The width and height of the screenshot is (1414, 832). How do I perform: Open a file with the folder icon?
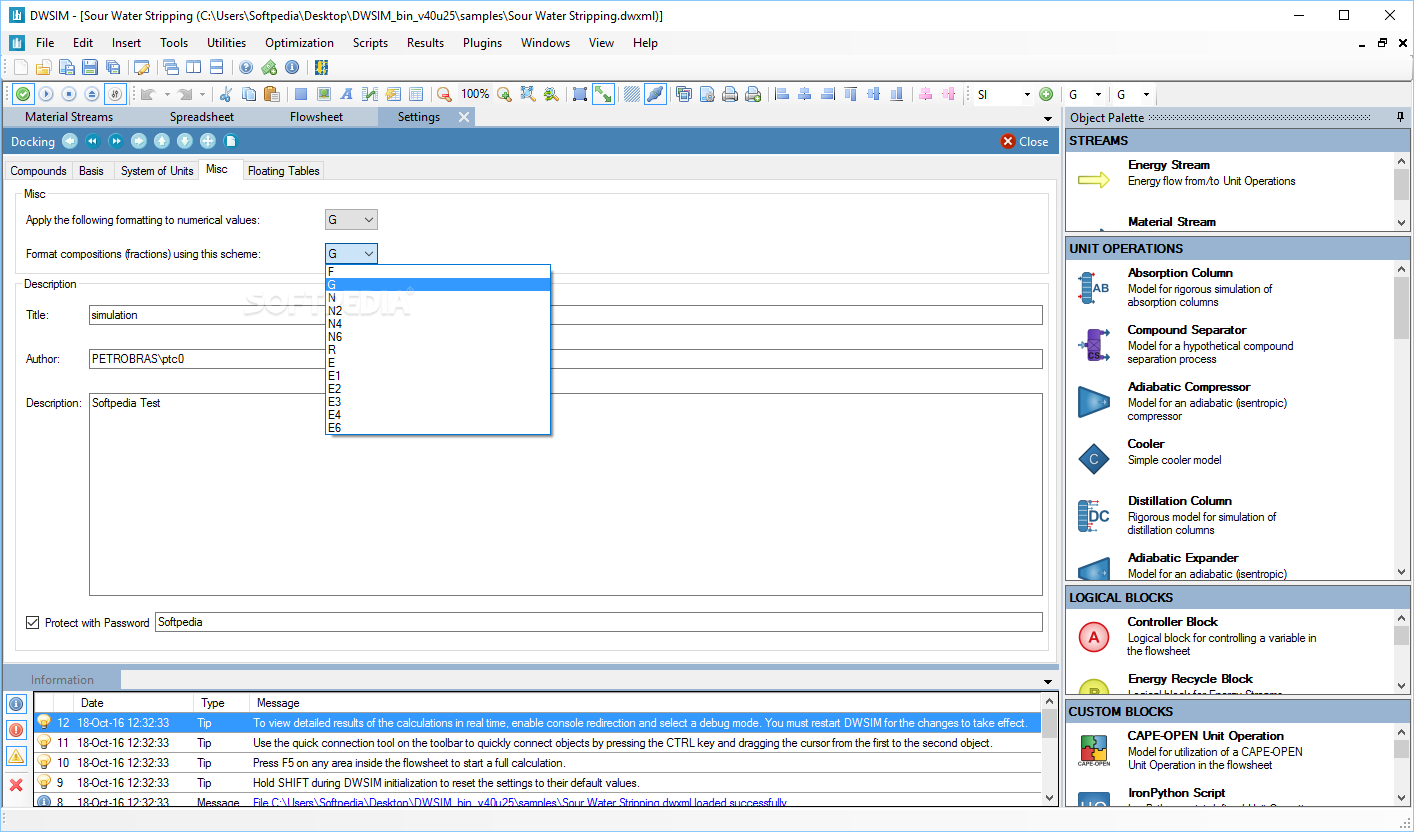click(43, 68)
